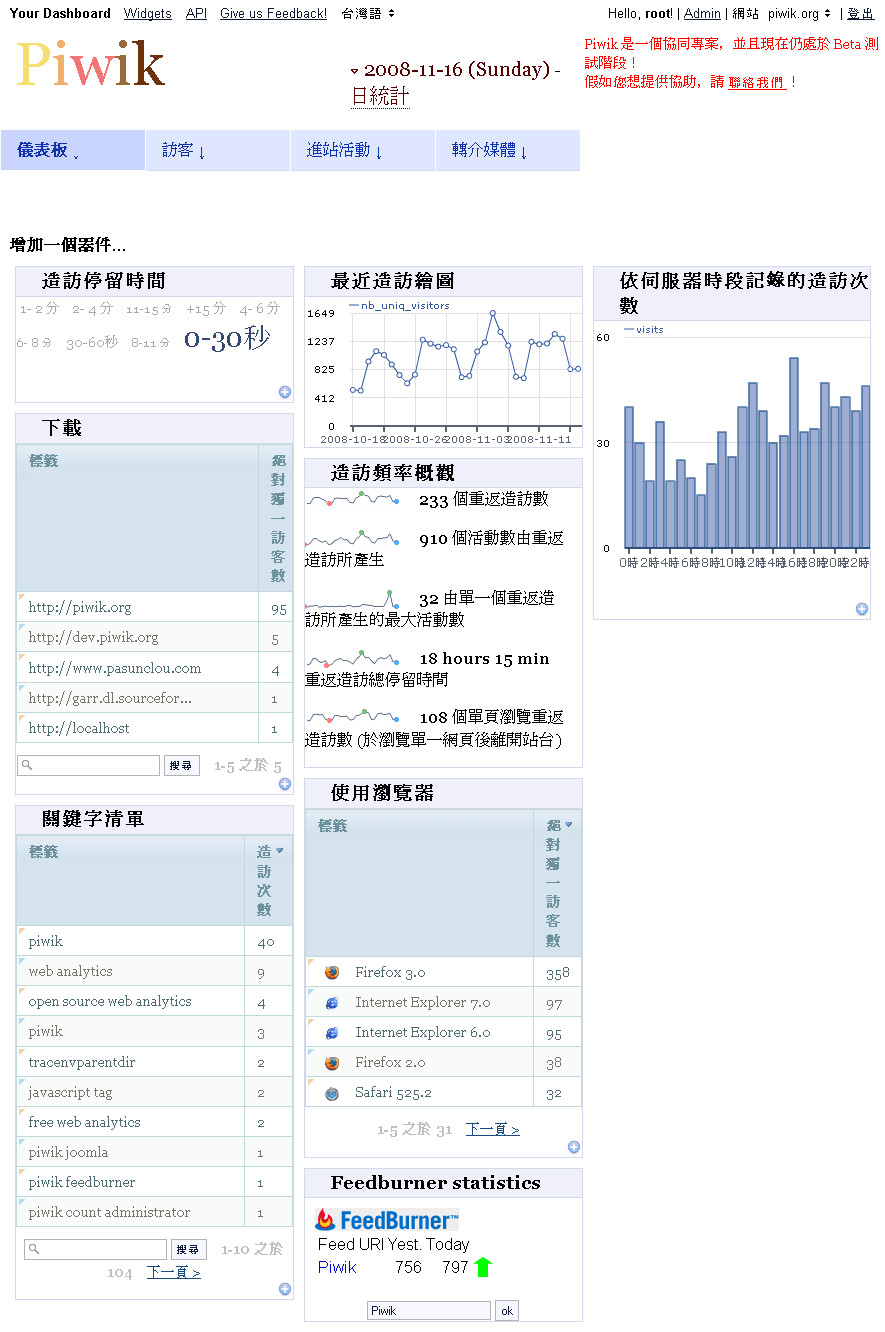Image resolution: width=885 pixels, height=1332 pixels.
Task: Open the API link
Action: [196, 14]
